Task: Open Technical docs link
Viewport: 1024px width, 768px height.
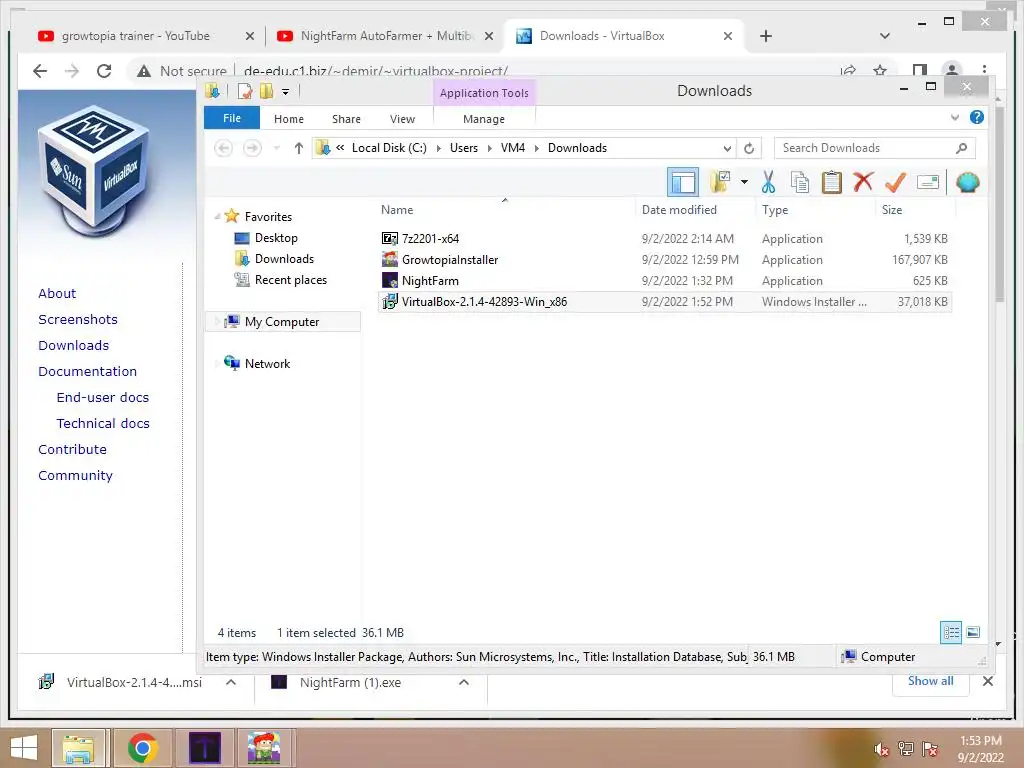Action: pyautogui.click(x=103, y=423)
